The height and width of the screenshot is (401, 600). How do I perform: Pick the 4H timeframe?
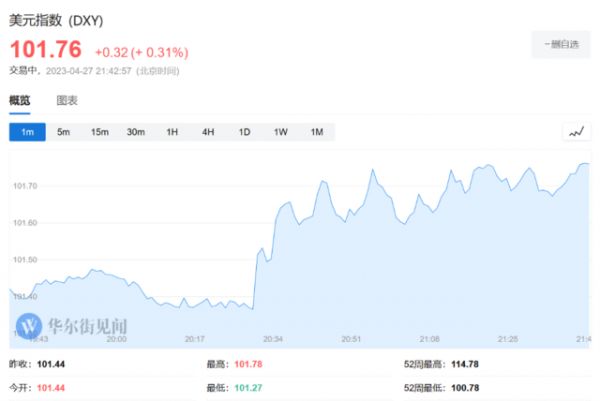click(208, 132)
